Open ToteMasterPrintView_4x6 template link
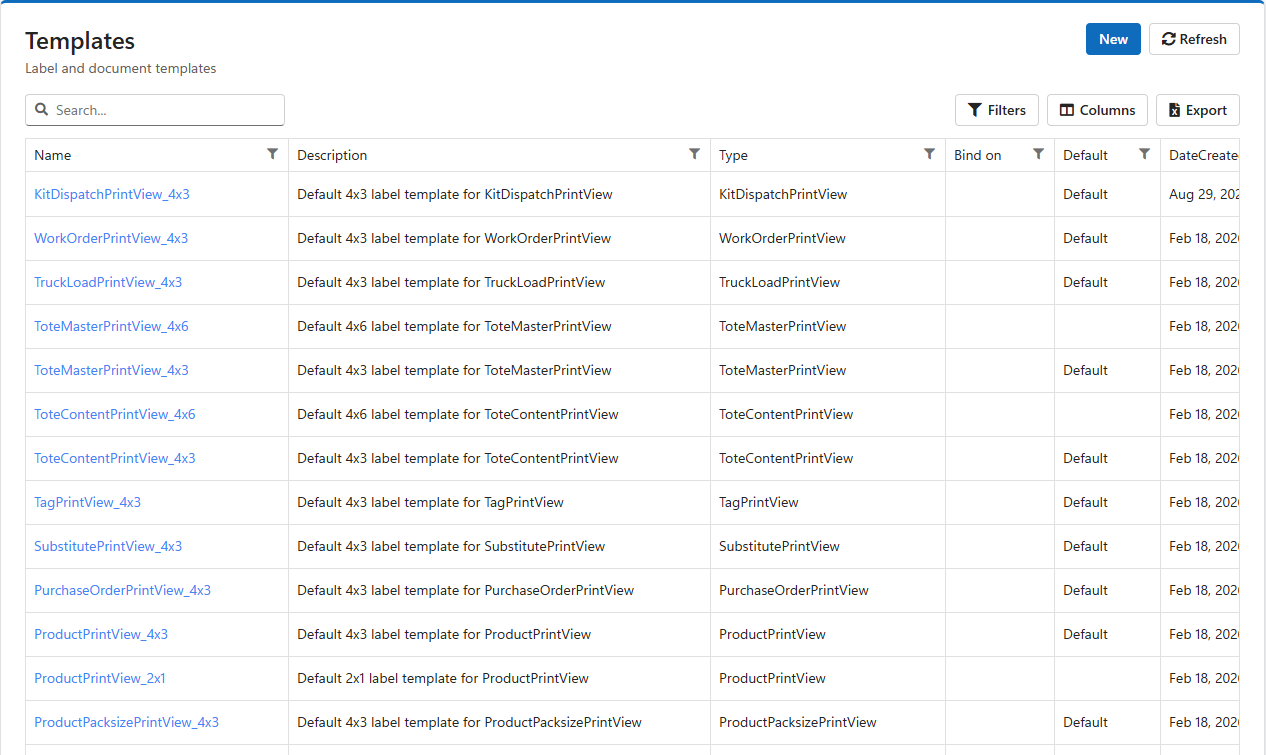 111,326
